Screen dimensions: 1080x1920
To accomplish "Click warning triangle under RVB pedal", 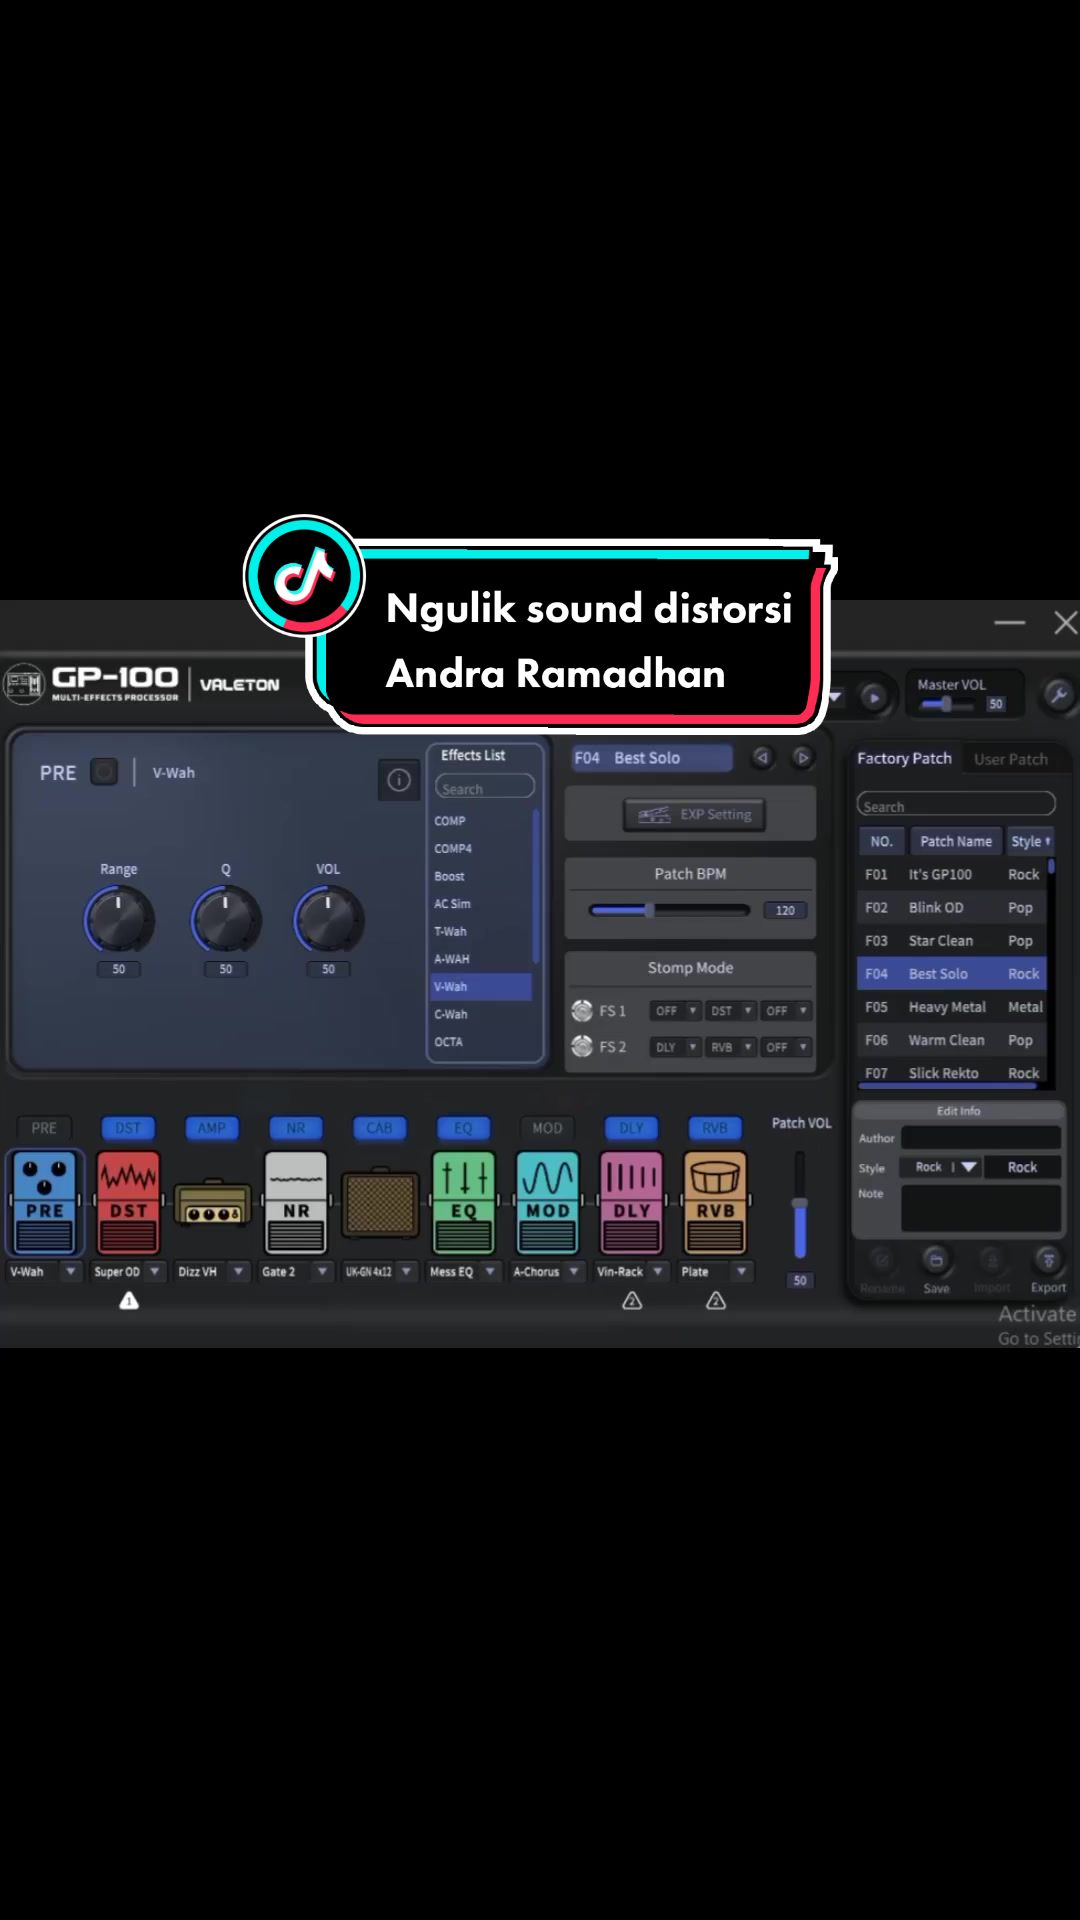I will tap(716, 1301).
